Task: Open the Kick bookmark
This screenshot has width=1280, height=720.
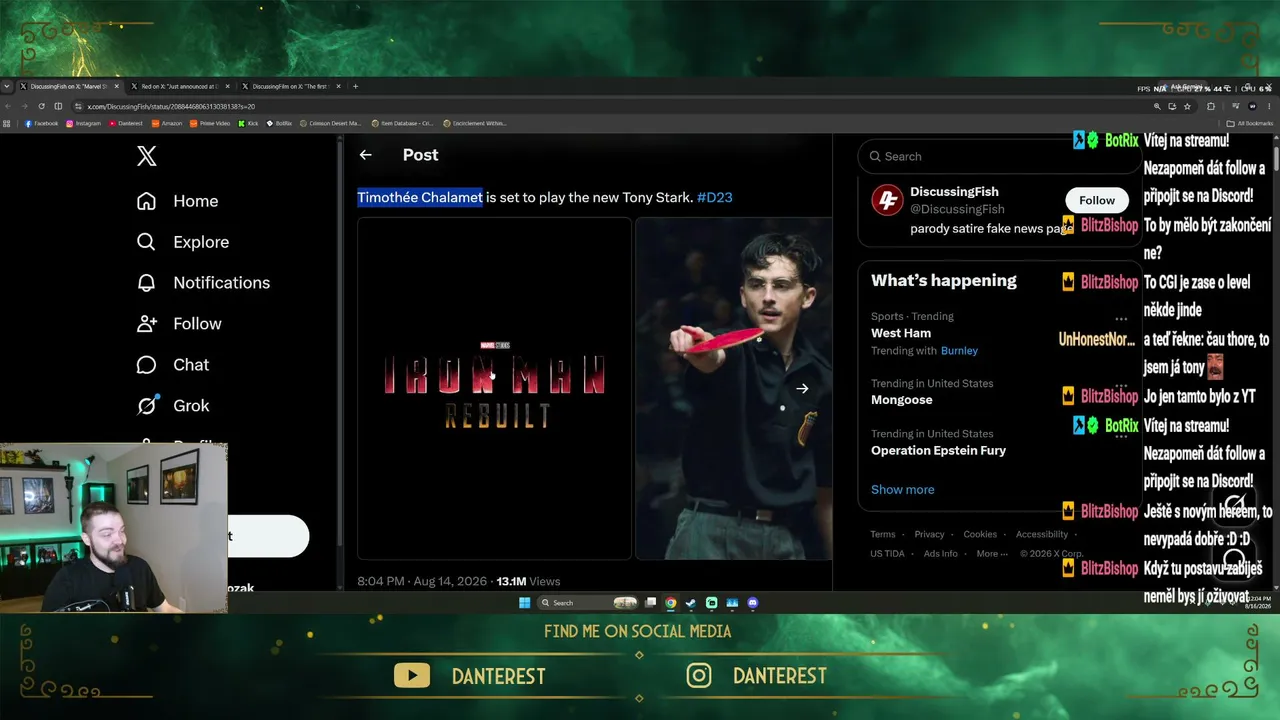Action: pos(248,124)
